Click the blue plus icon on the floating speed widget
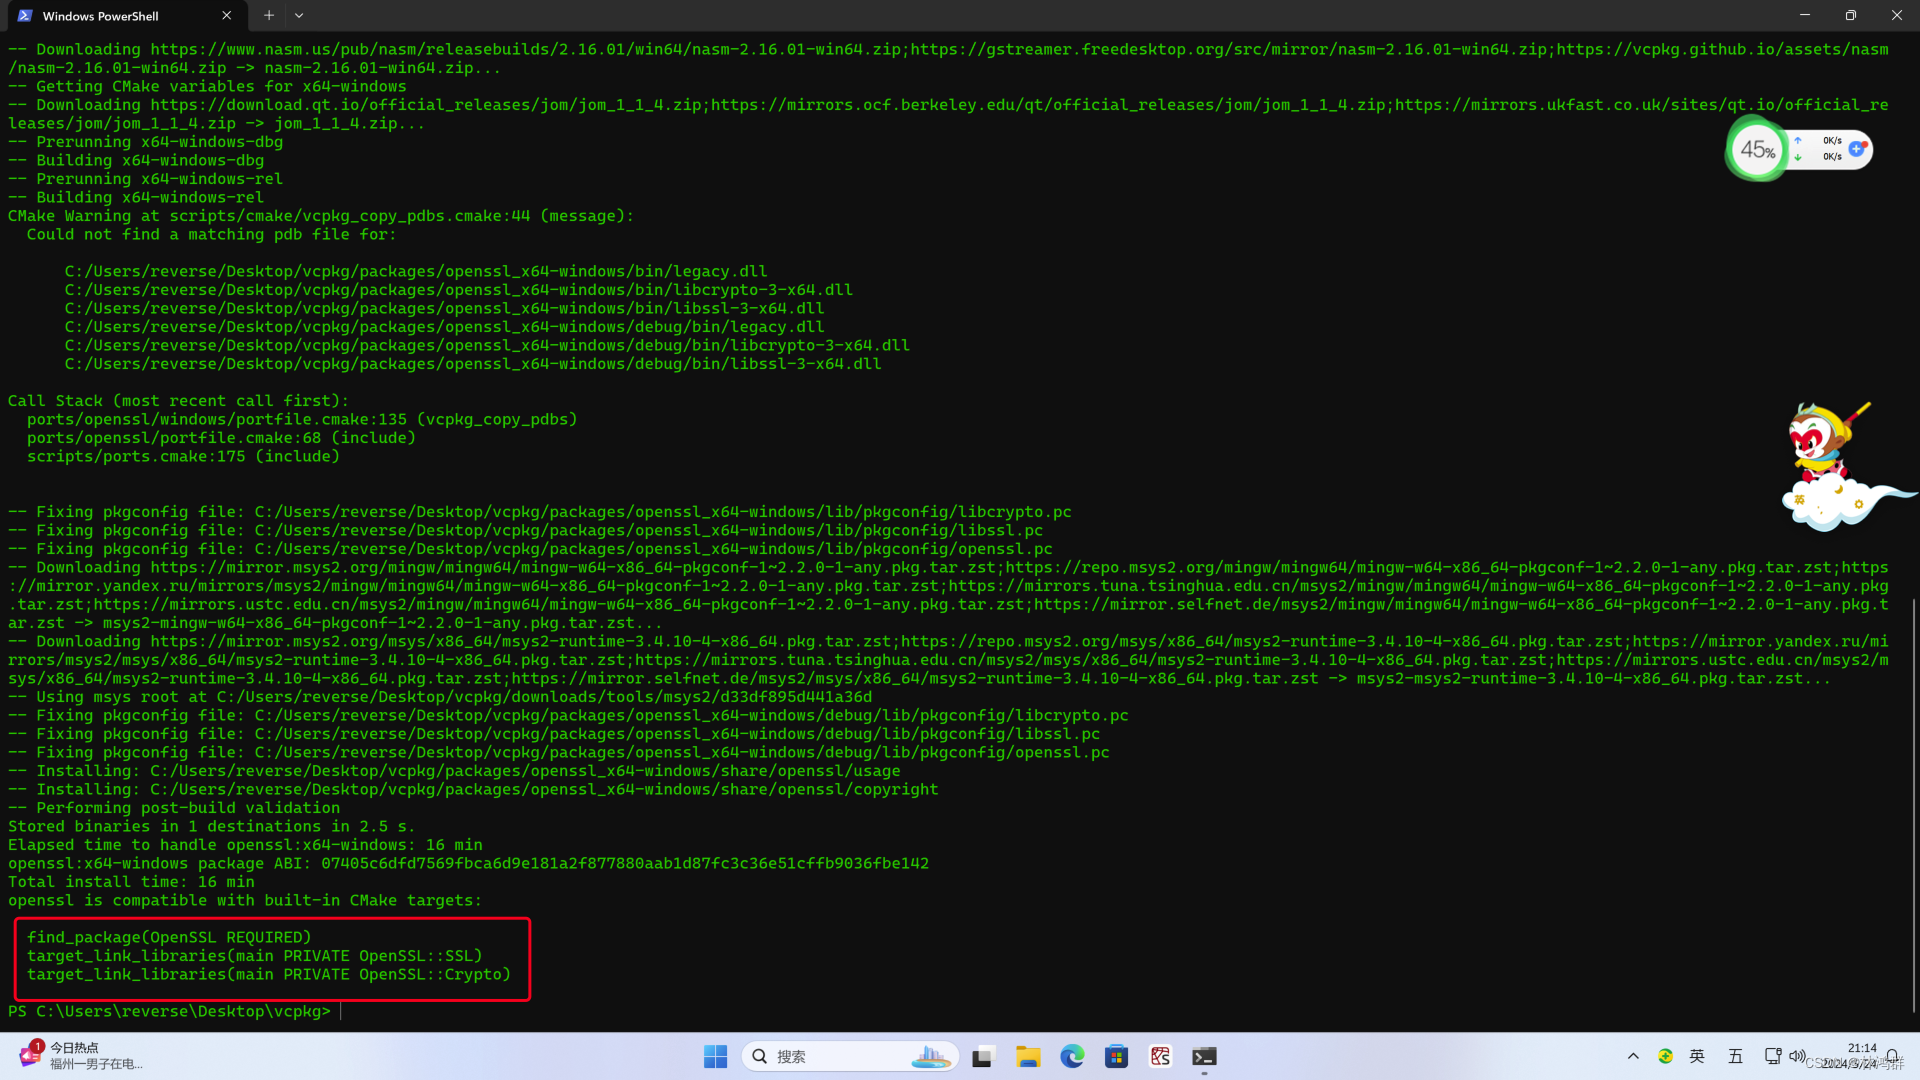1920x1080 pixels. [1857, 148]
